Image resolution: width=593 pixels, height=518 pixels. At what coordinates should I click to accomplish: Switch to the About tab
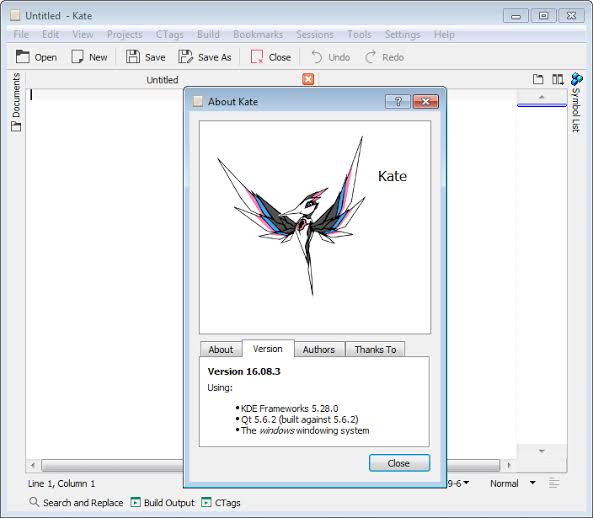pos(221,349)
